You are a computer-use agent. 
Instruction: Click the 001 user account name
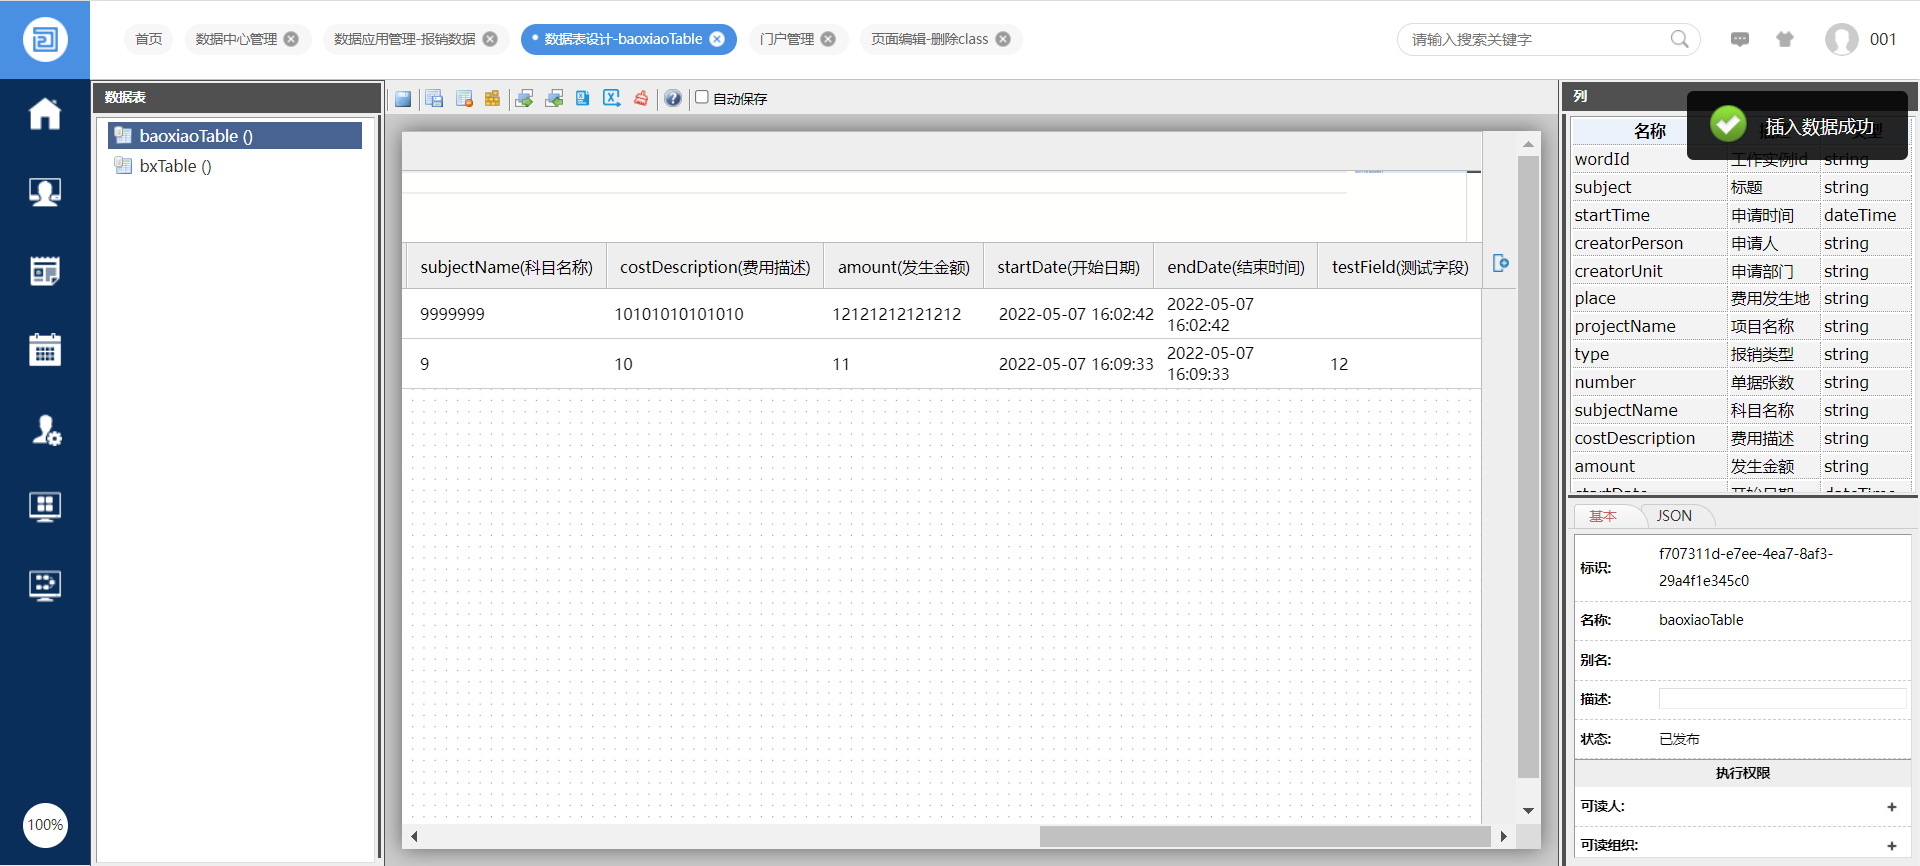point(1883,39)
